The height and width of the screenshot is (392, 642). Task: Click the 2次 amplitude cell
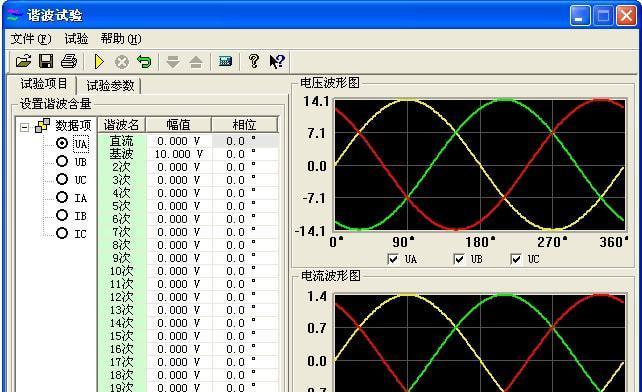pos(179,168)
